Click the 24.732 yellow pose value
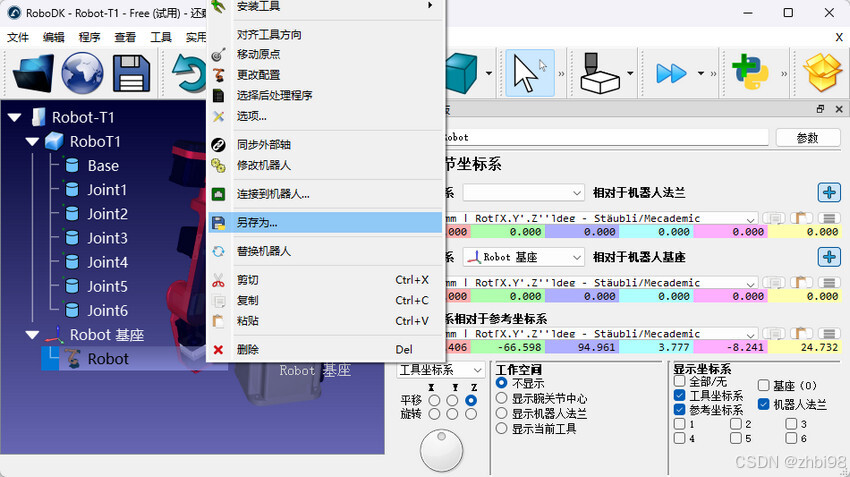The height and width of the screenshot is (477, 850). coord(804,347)
